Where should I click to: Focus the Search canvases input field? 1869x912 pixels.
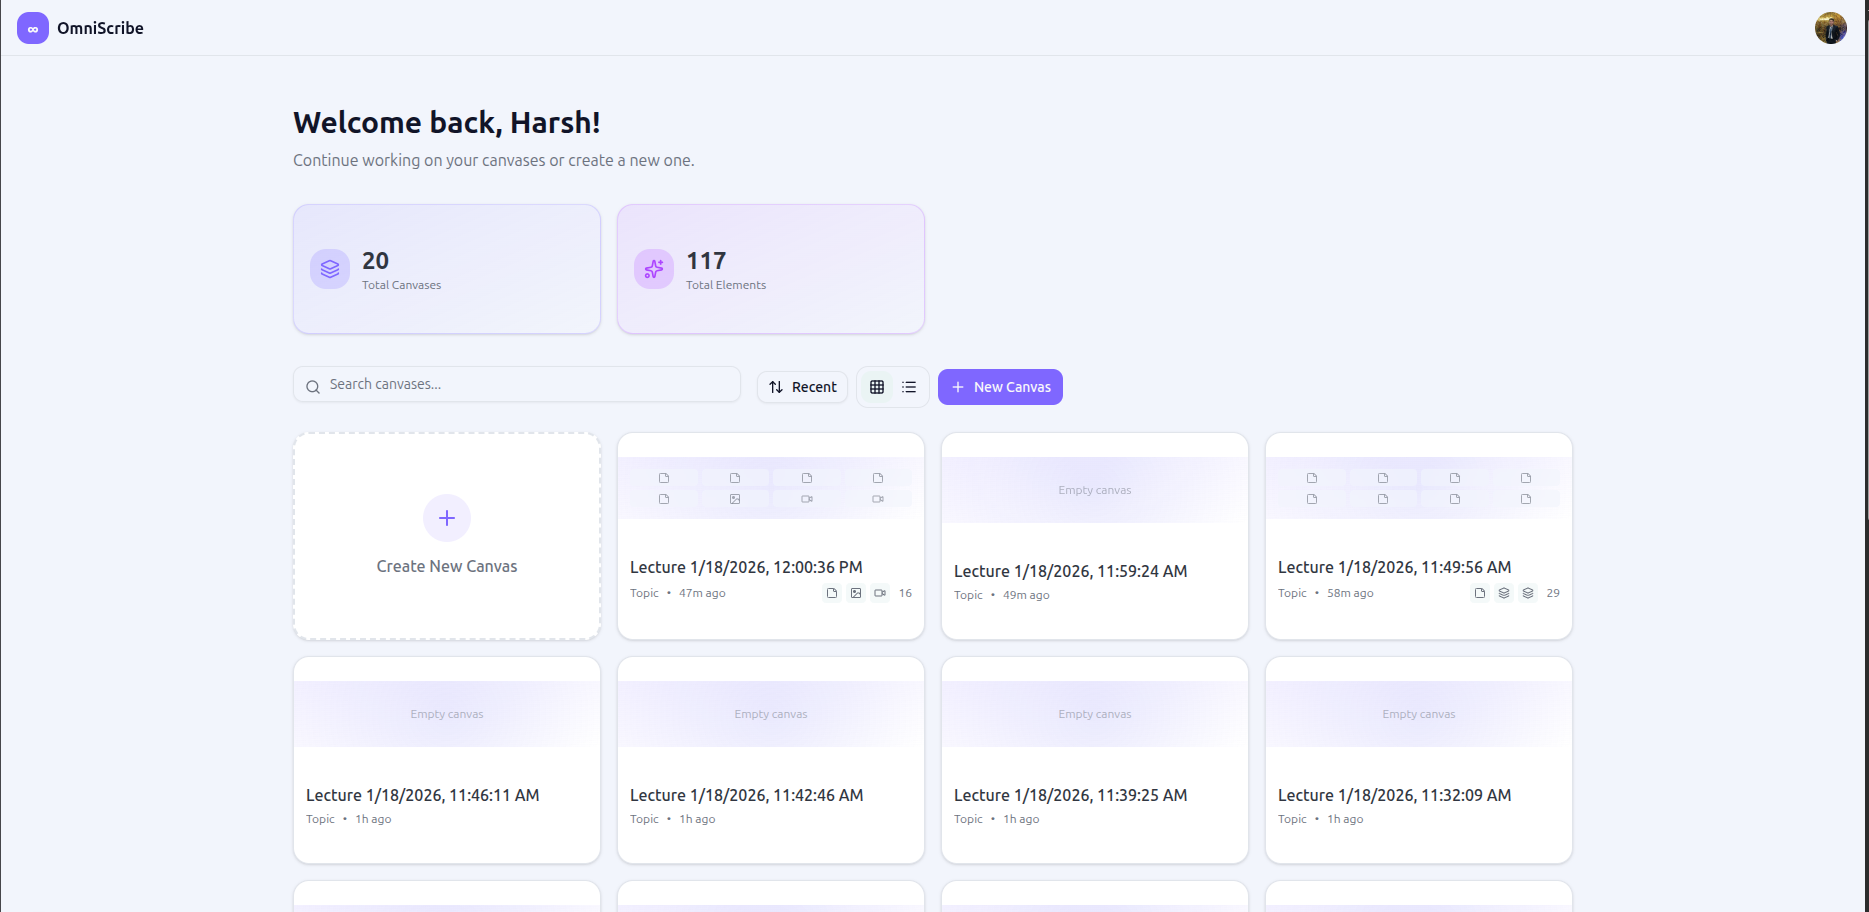(517, 384)
